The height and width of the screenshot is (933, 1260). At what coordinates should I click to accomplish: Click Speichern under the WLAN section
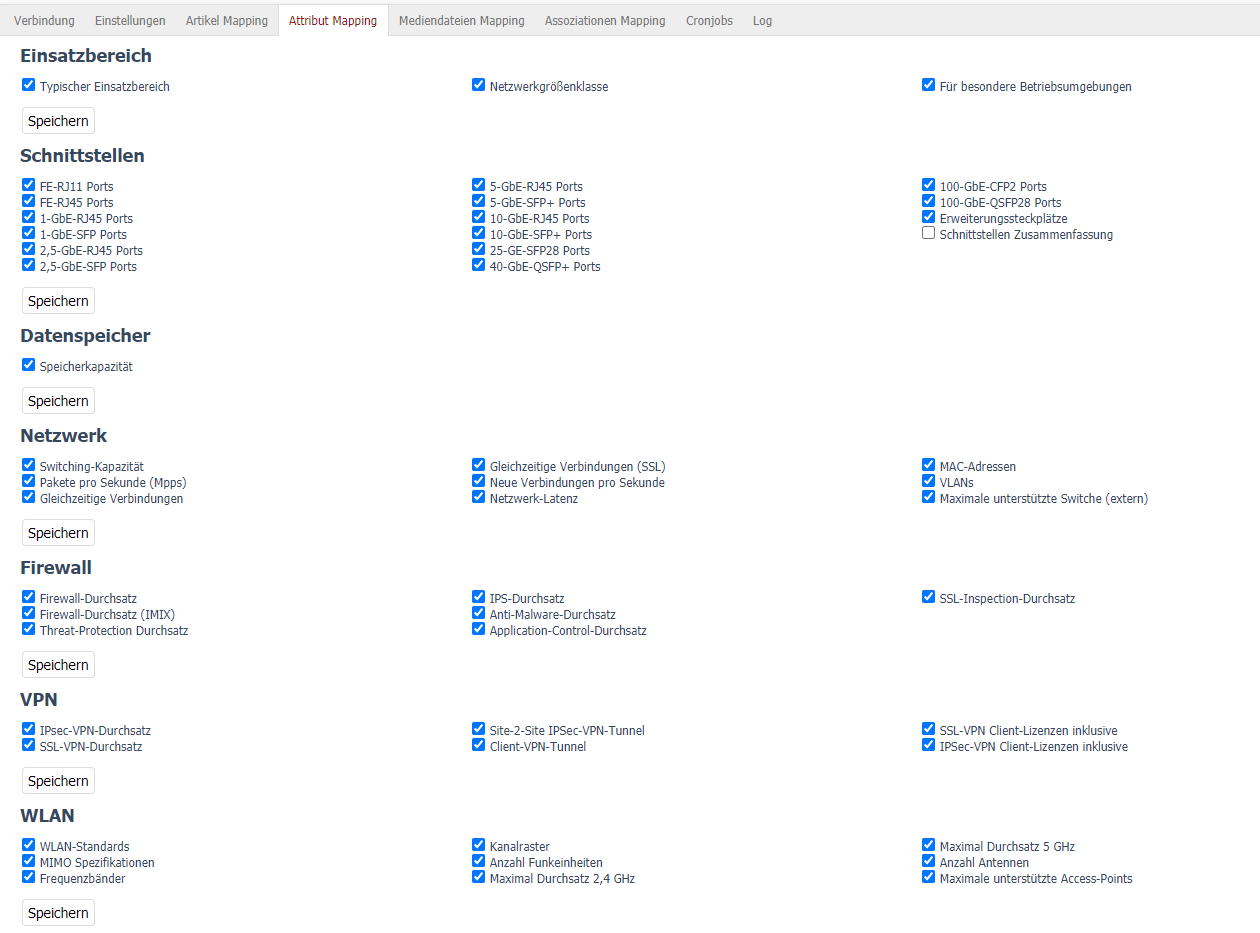58,913
